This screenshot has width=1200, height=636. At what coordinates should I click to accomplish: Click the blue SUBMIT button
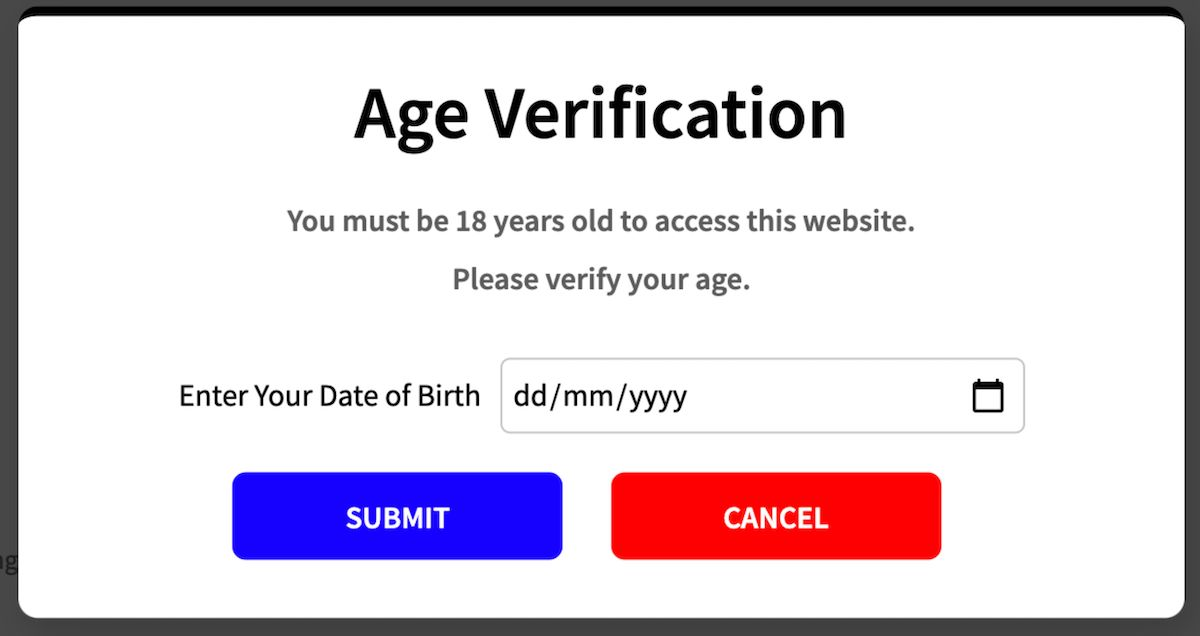click(x=397, y=516)
